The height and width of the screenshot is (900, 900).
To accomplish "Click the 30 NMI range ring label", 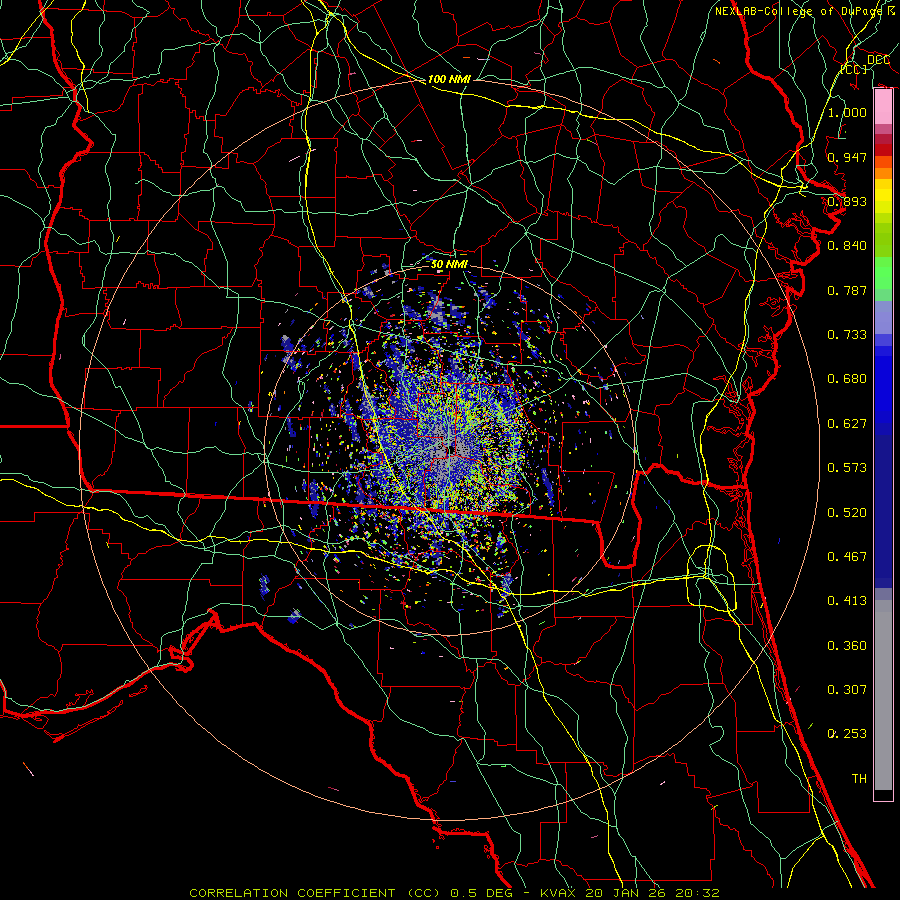I will (x=449, y=264).
